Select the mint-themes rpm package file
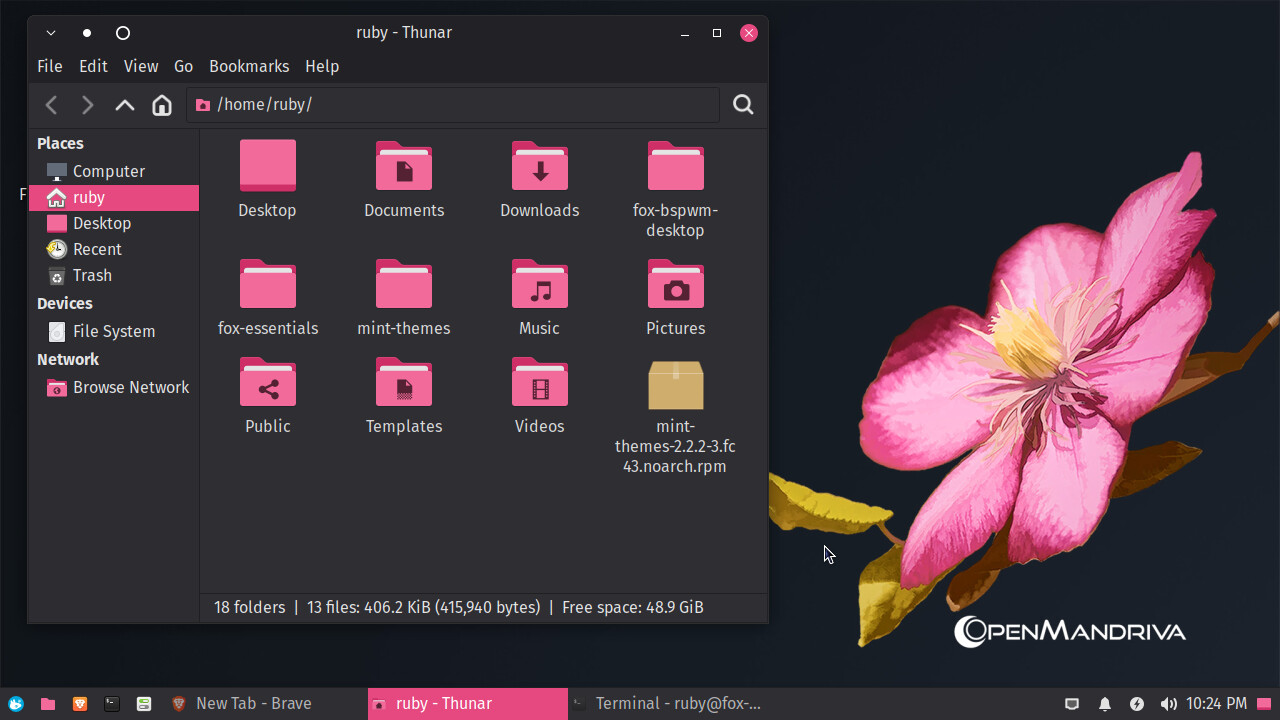Screen dimensions: 1280x720 click(x=676, y=386)
